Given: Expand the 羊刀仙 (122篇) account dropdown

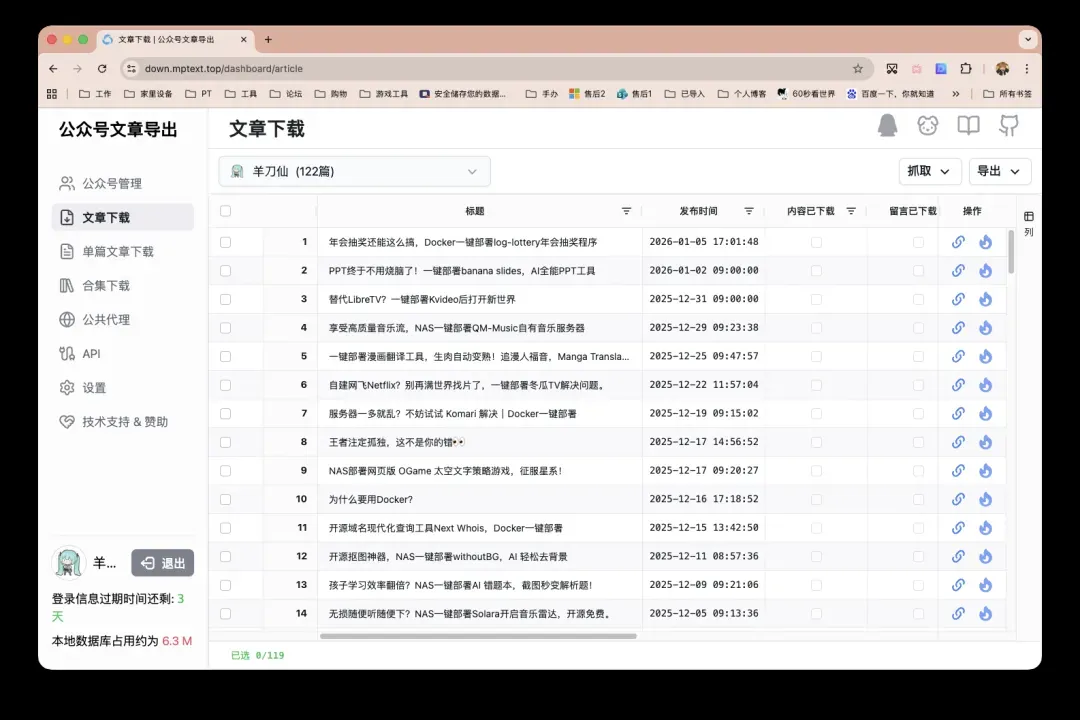Looking at the screenshot, I should point(354,172).
